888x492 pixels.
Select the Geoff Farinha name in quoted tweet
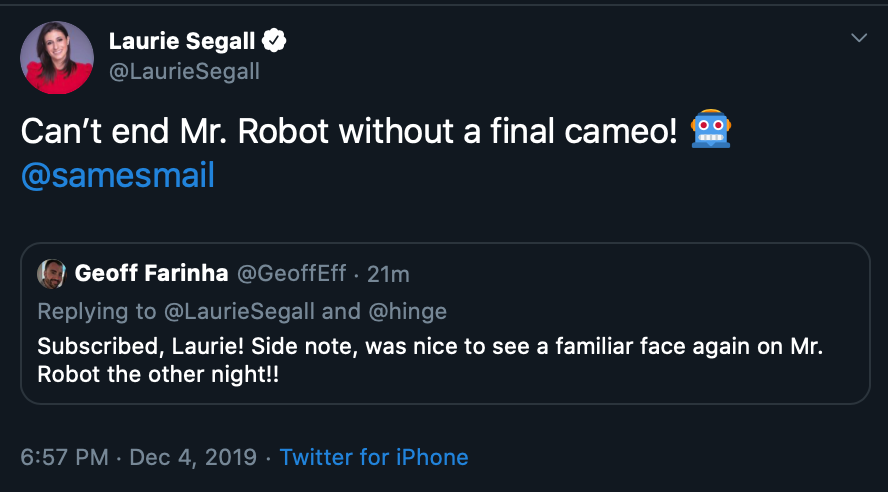point(153,274)
